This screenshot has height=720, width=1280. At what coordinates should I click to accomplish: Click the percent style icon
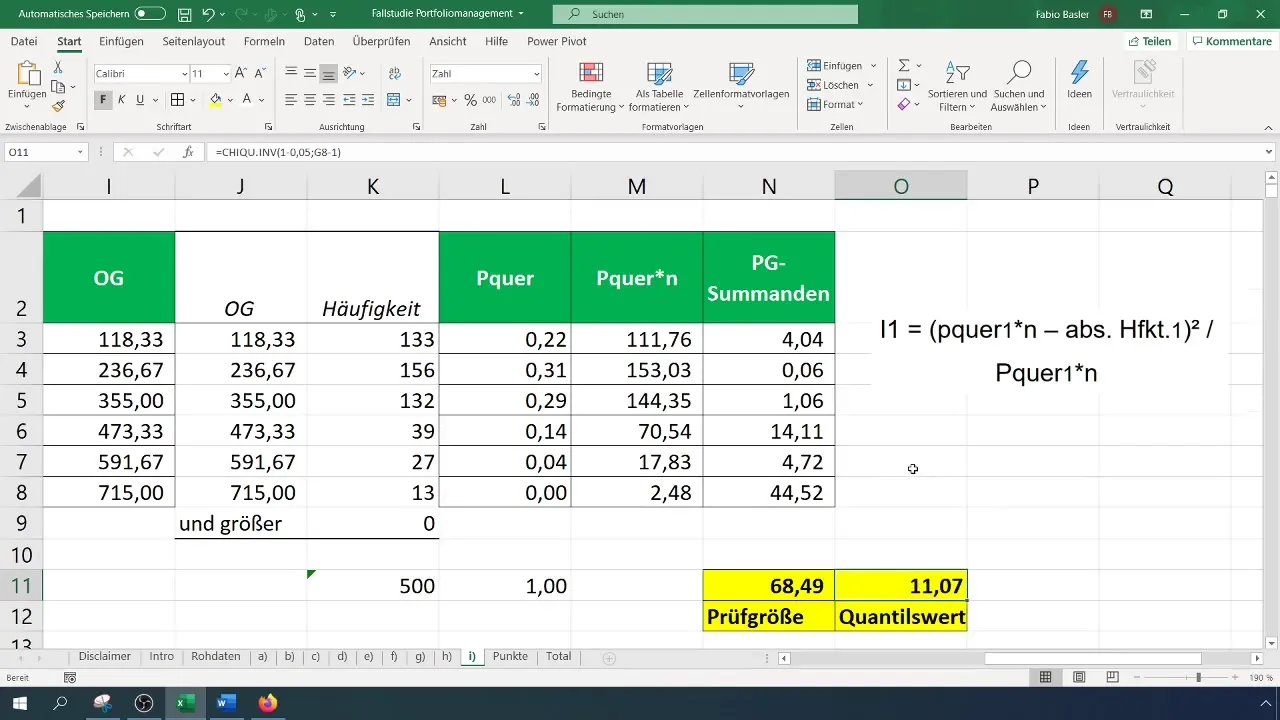[x=469, y=100]
